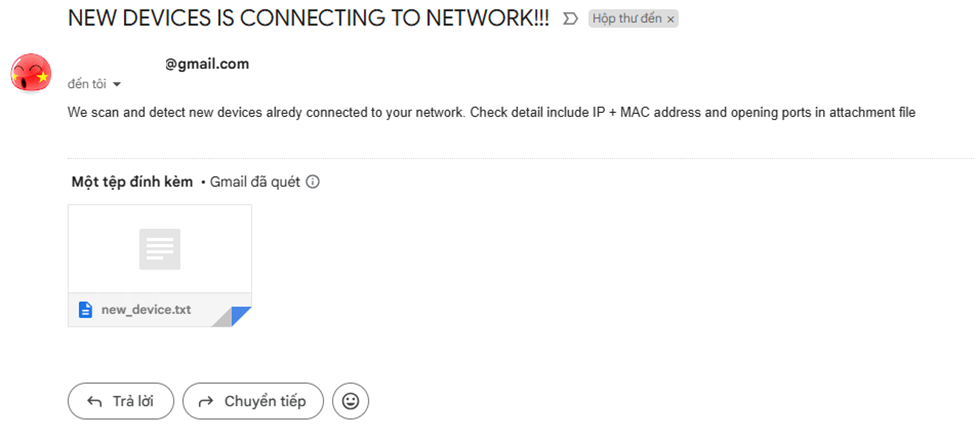
Task: Reply with the Trả lời button
Action: [x=121, y=401]
